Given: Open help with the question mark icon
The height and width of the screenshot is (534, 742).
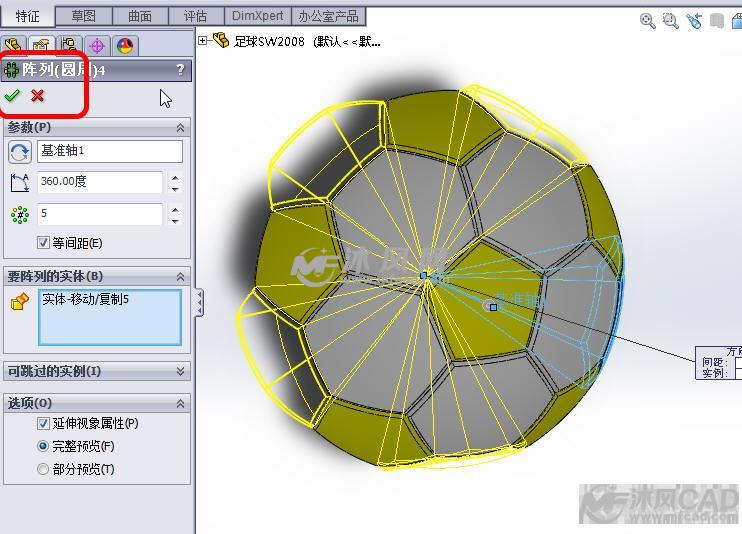Looking at the screenshot, I should [x=180, y=70].
